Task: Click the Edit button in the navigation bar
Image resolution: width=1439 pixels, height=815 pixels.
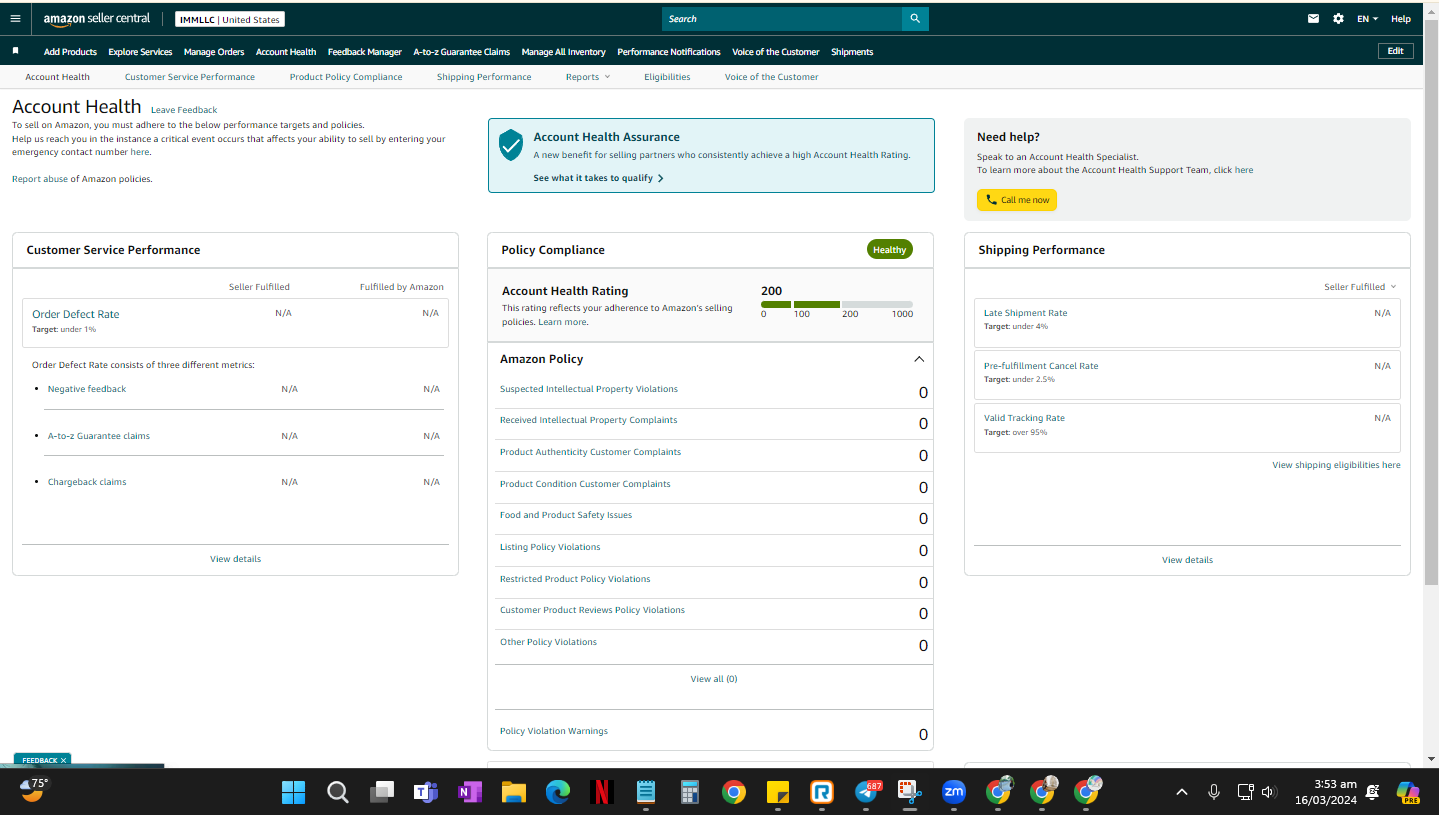Action: (x=1396, y=51)
